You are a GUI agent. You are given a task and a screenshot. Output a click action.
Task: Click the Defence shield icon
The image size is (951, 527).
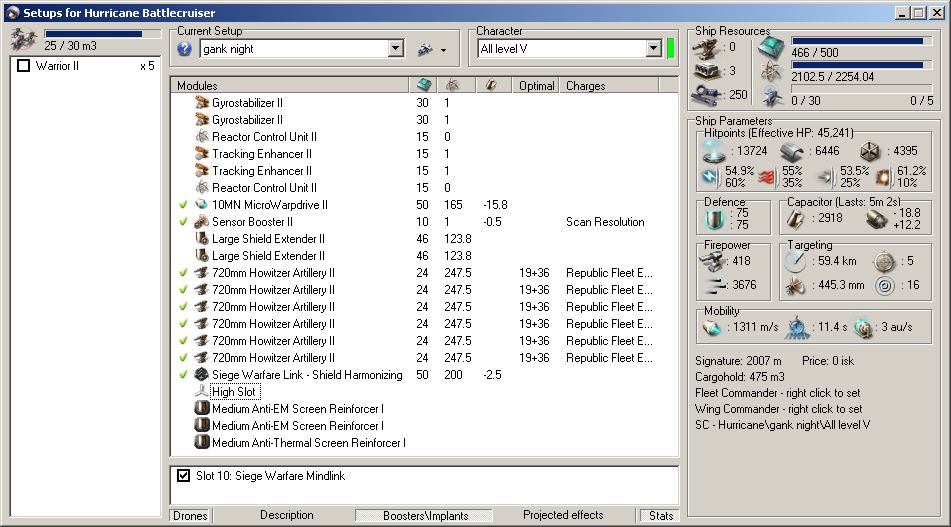point(715,219)
